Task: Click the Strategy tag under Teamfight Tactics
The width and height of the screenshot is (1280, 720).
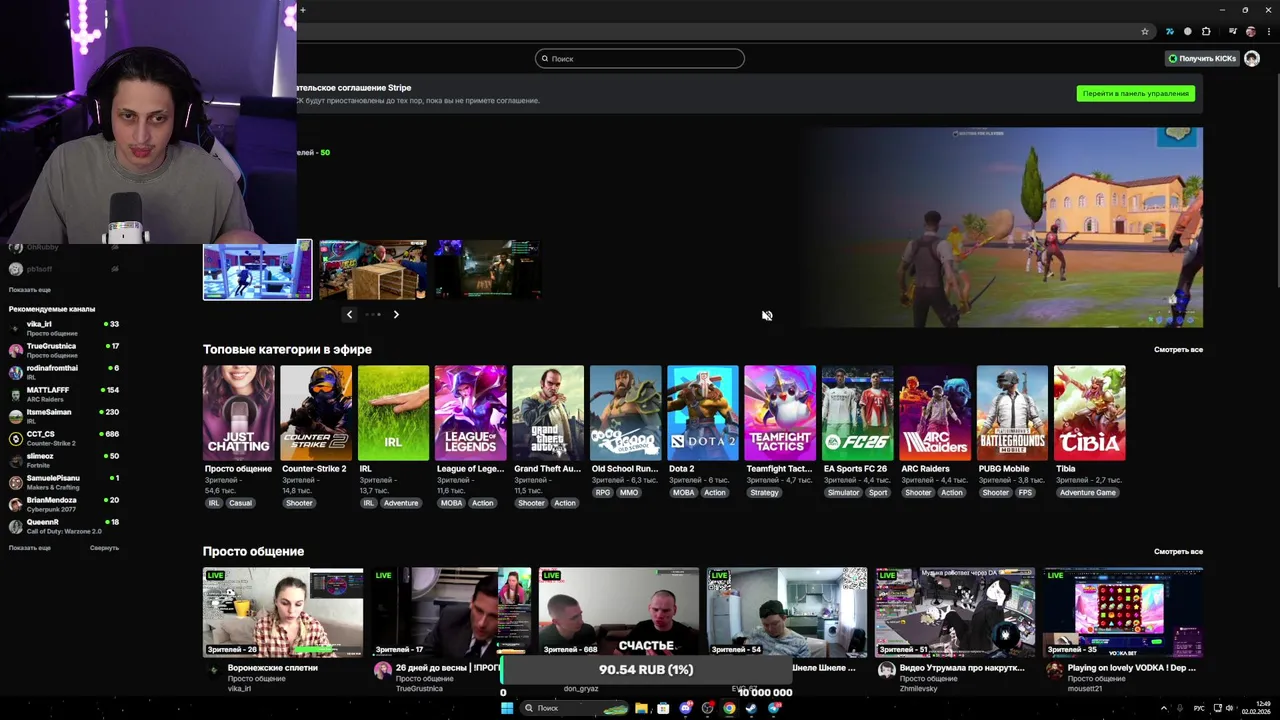Action: (764, 492)
